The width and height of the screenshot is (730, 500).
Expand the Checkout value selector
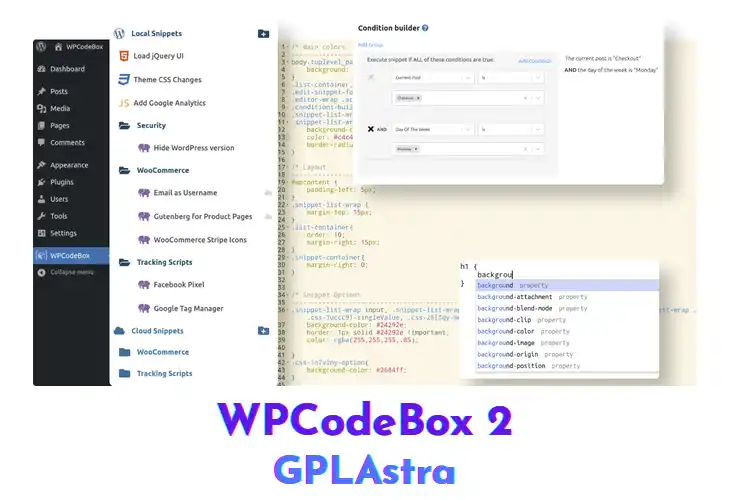[538, 98]
